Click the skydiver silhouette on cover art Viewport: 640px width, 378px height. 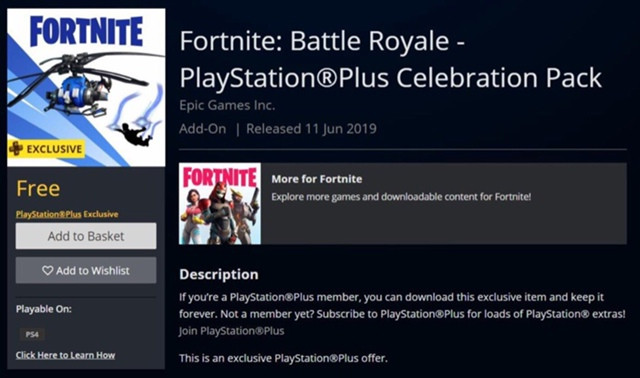click(x=134, y=135)
